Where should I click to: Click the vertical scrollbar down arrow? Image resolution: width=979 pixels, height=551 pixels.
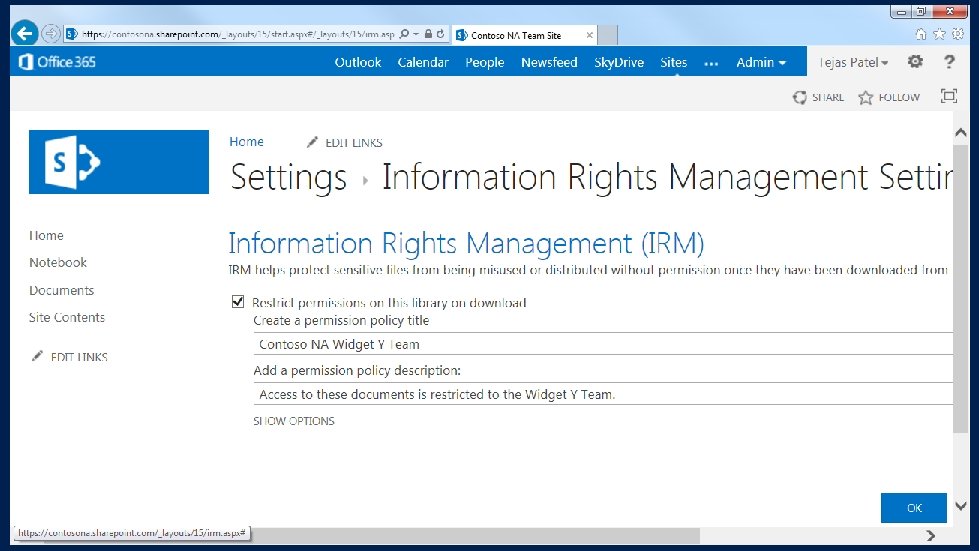[961, 506]
